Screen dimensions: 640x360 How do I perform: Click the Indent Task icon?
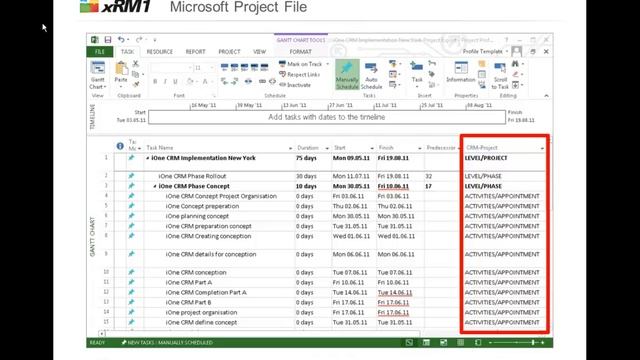pos(235,82)
